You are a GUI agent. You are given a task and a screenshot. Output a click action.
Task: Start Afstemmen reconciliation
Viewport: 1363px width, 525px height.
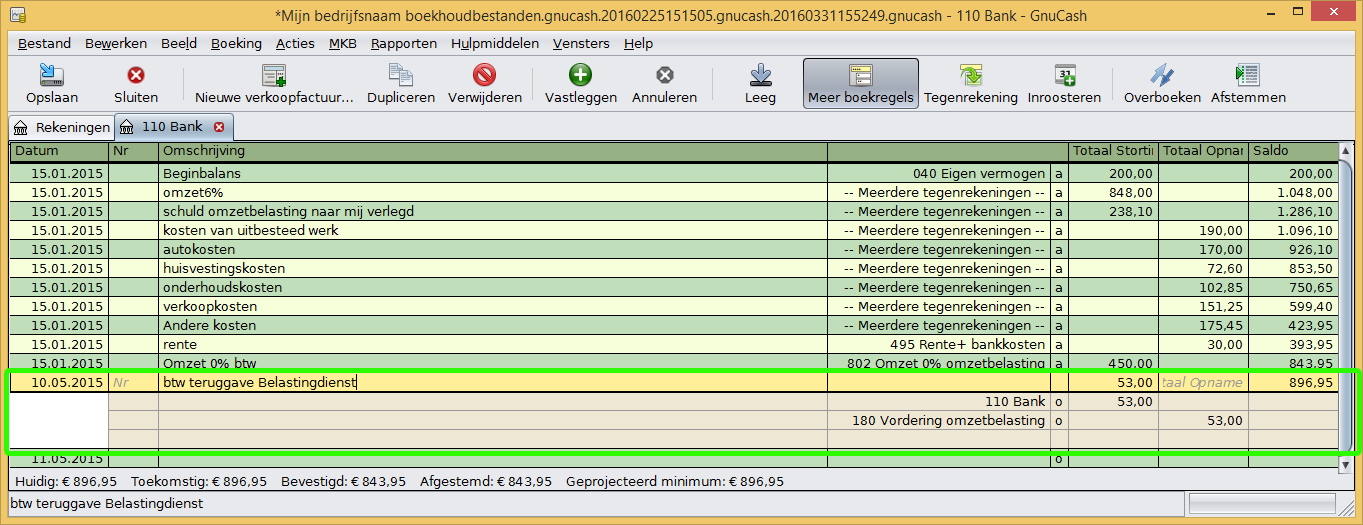(1248, 83)
